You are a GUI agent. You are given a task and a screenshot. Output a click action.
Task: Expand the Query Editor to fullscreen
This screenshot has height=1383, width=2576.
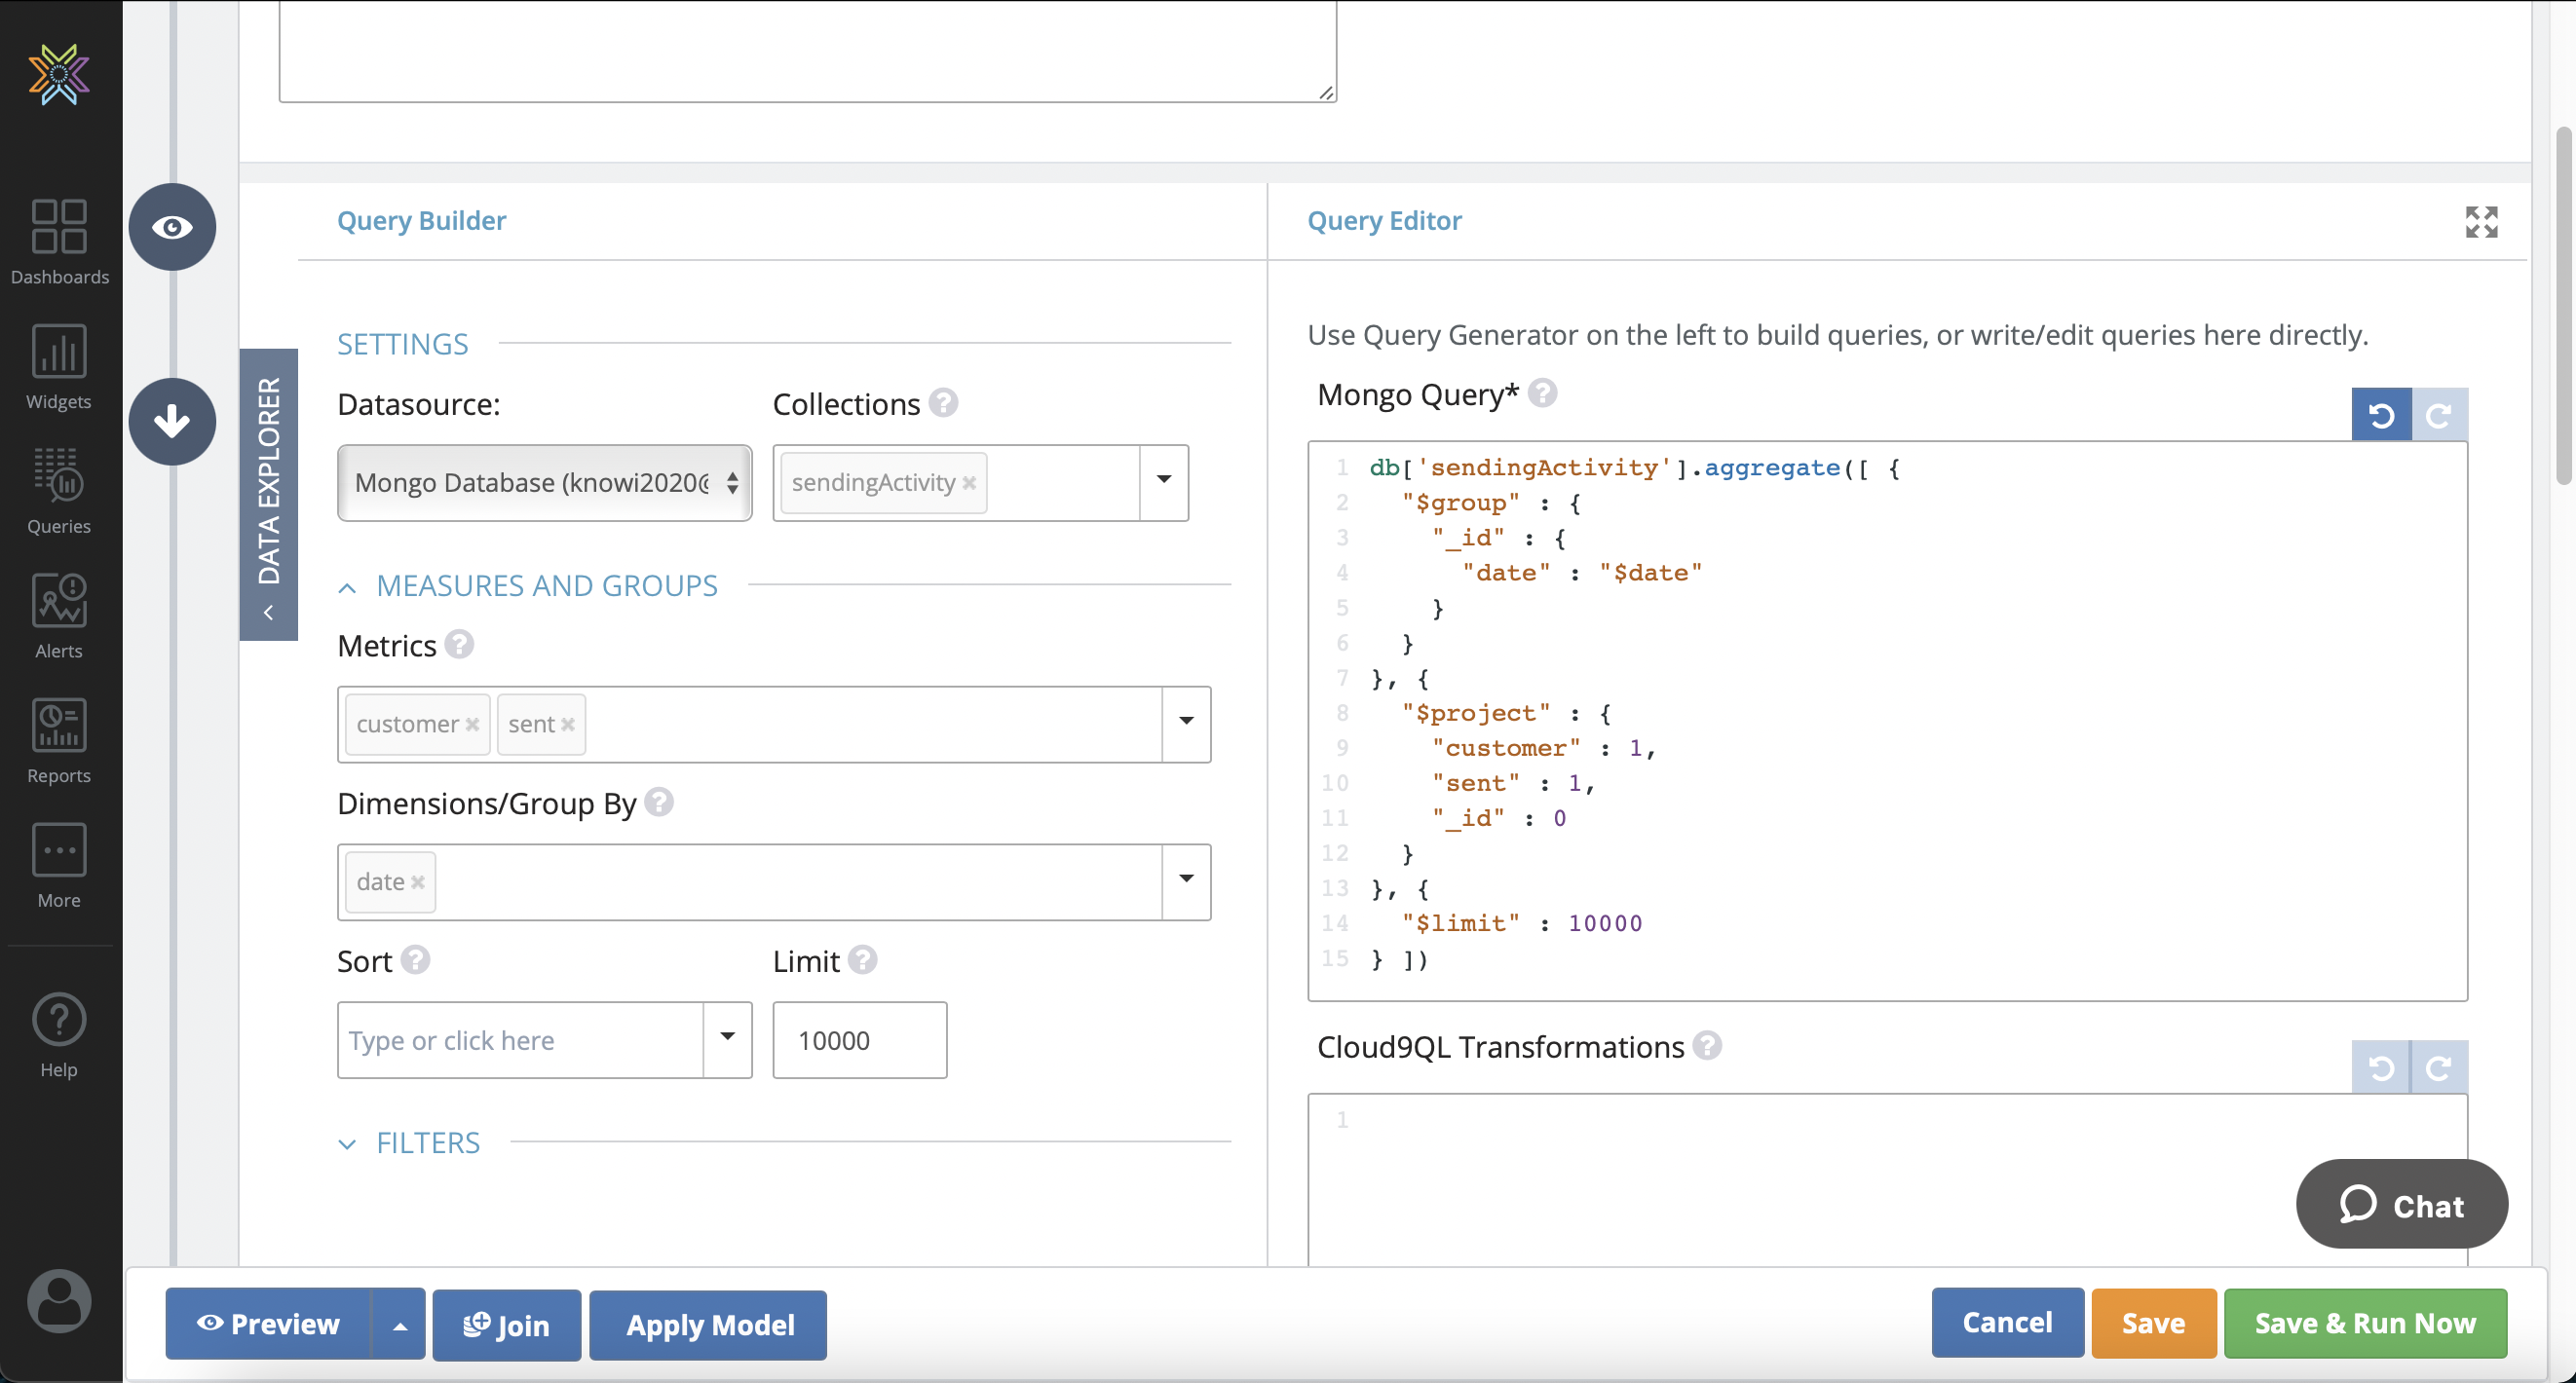pos(2482,221)
